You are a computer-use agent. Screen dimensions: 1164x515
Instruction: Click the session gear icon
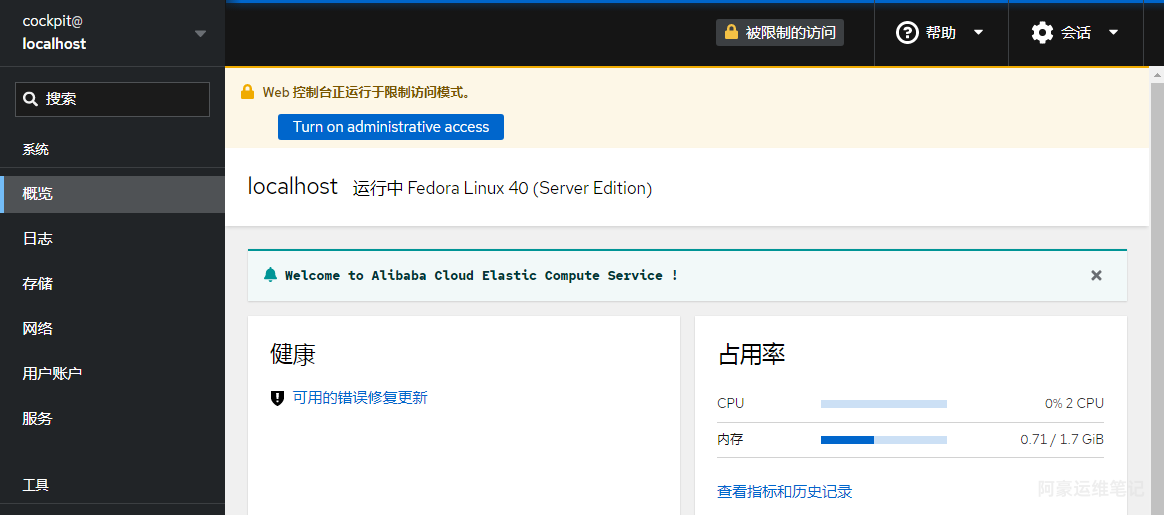(1042, 33)
